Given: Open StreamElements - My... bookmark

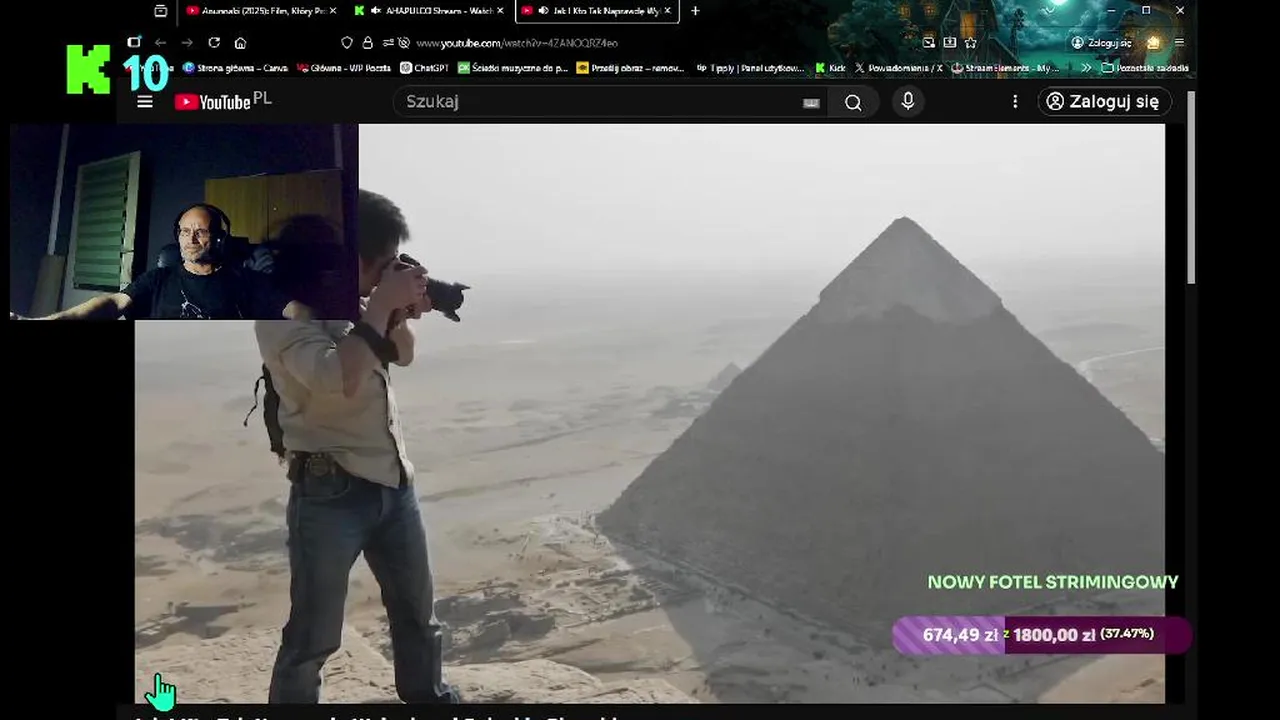Looking at the screenshot, I should (1005, 68).
